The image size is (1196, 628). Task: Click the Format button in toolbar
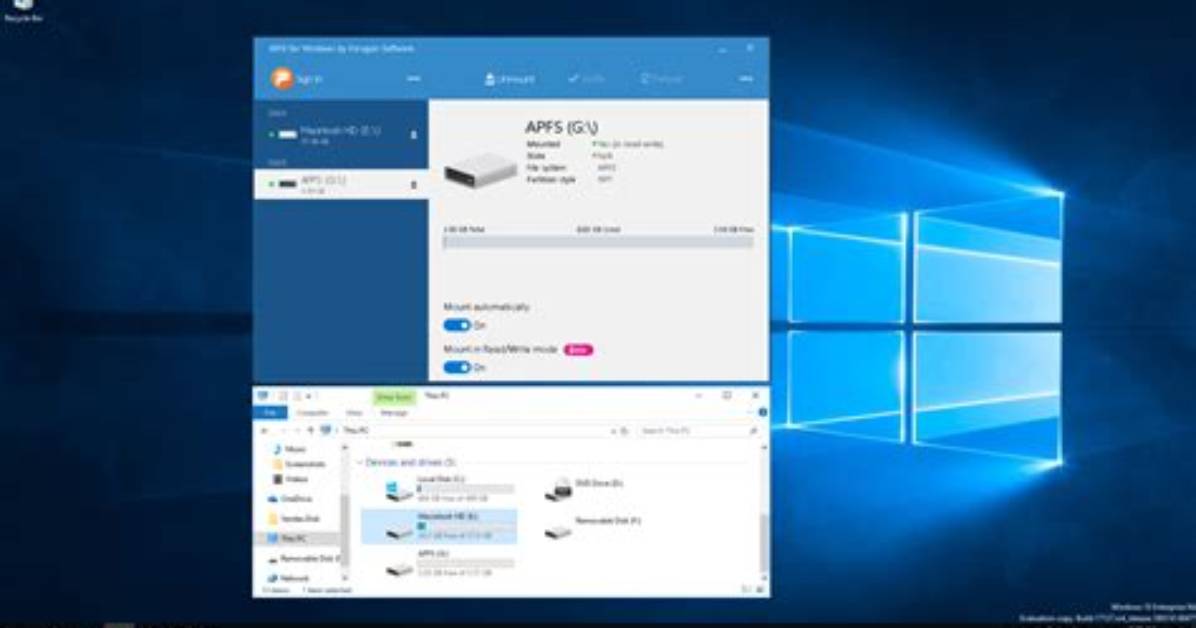point(661,79)
